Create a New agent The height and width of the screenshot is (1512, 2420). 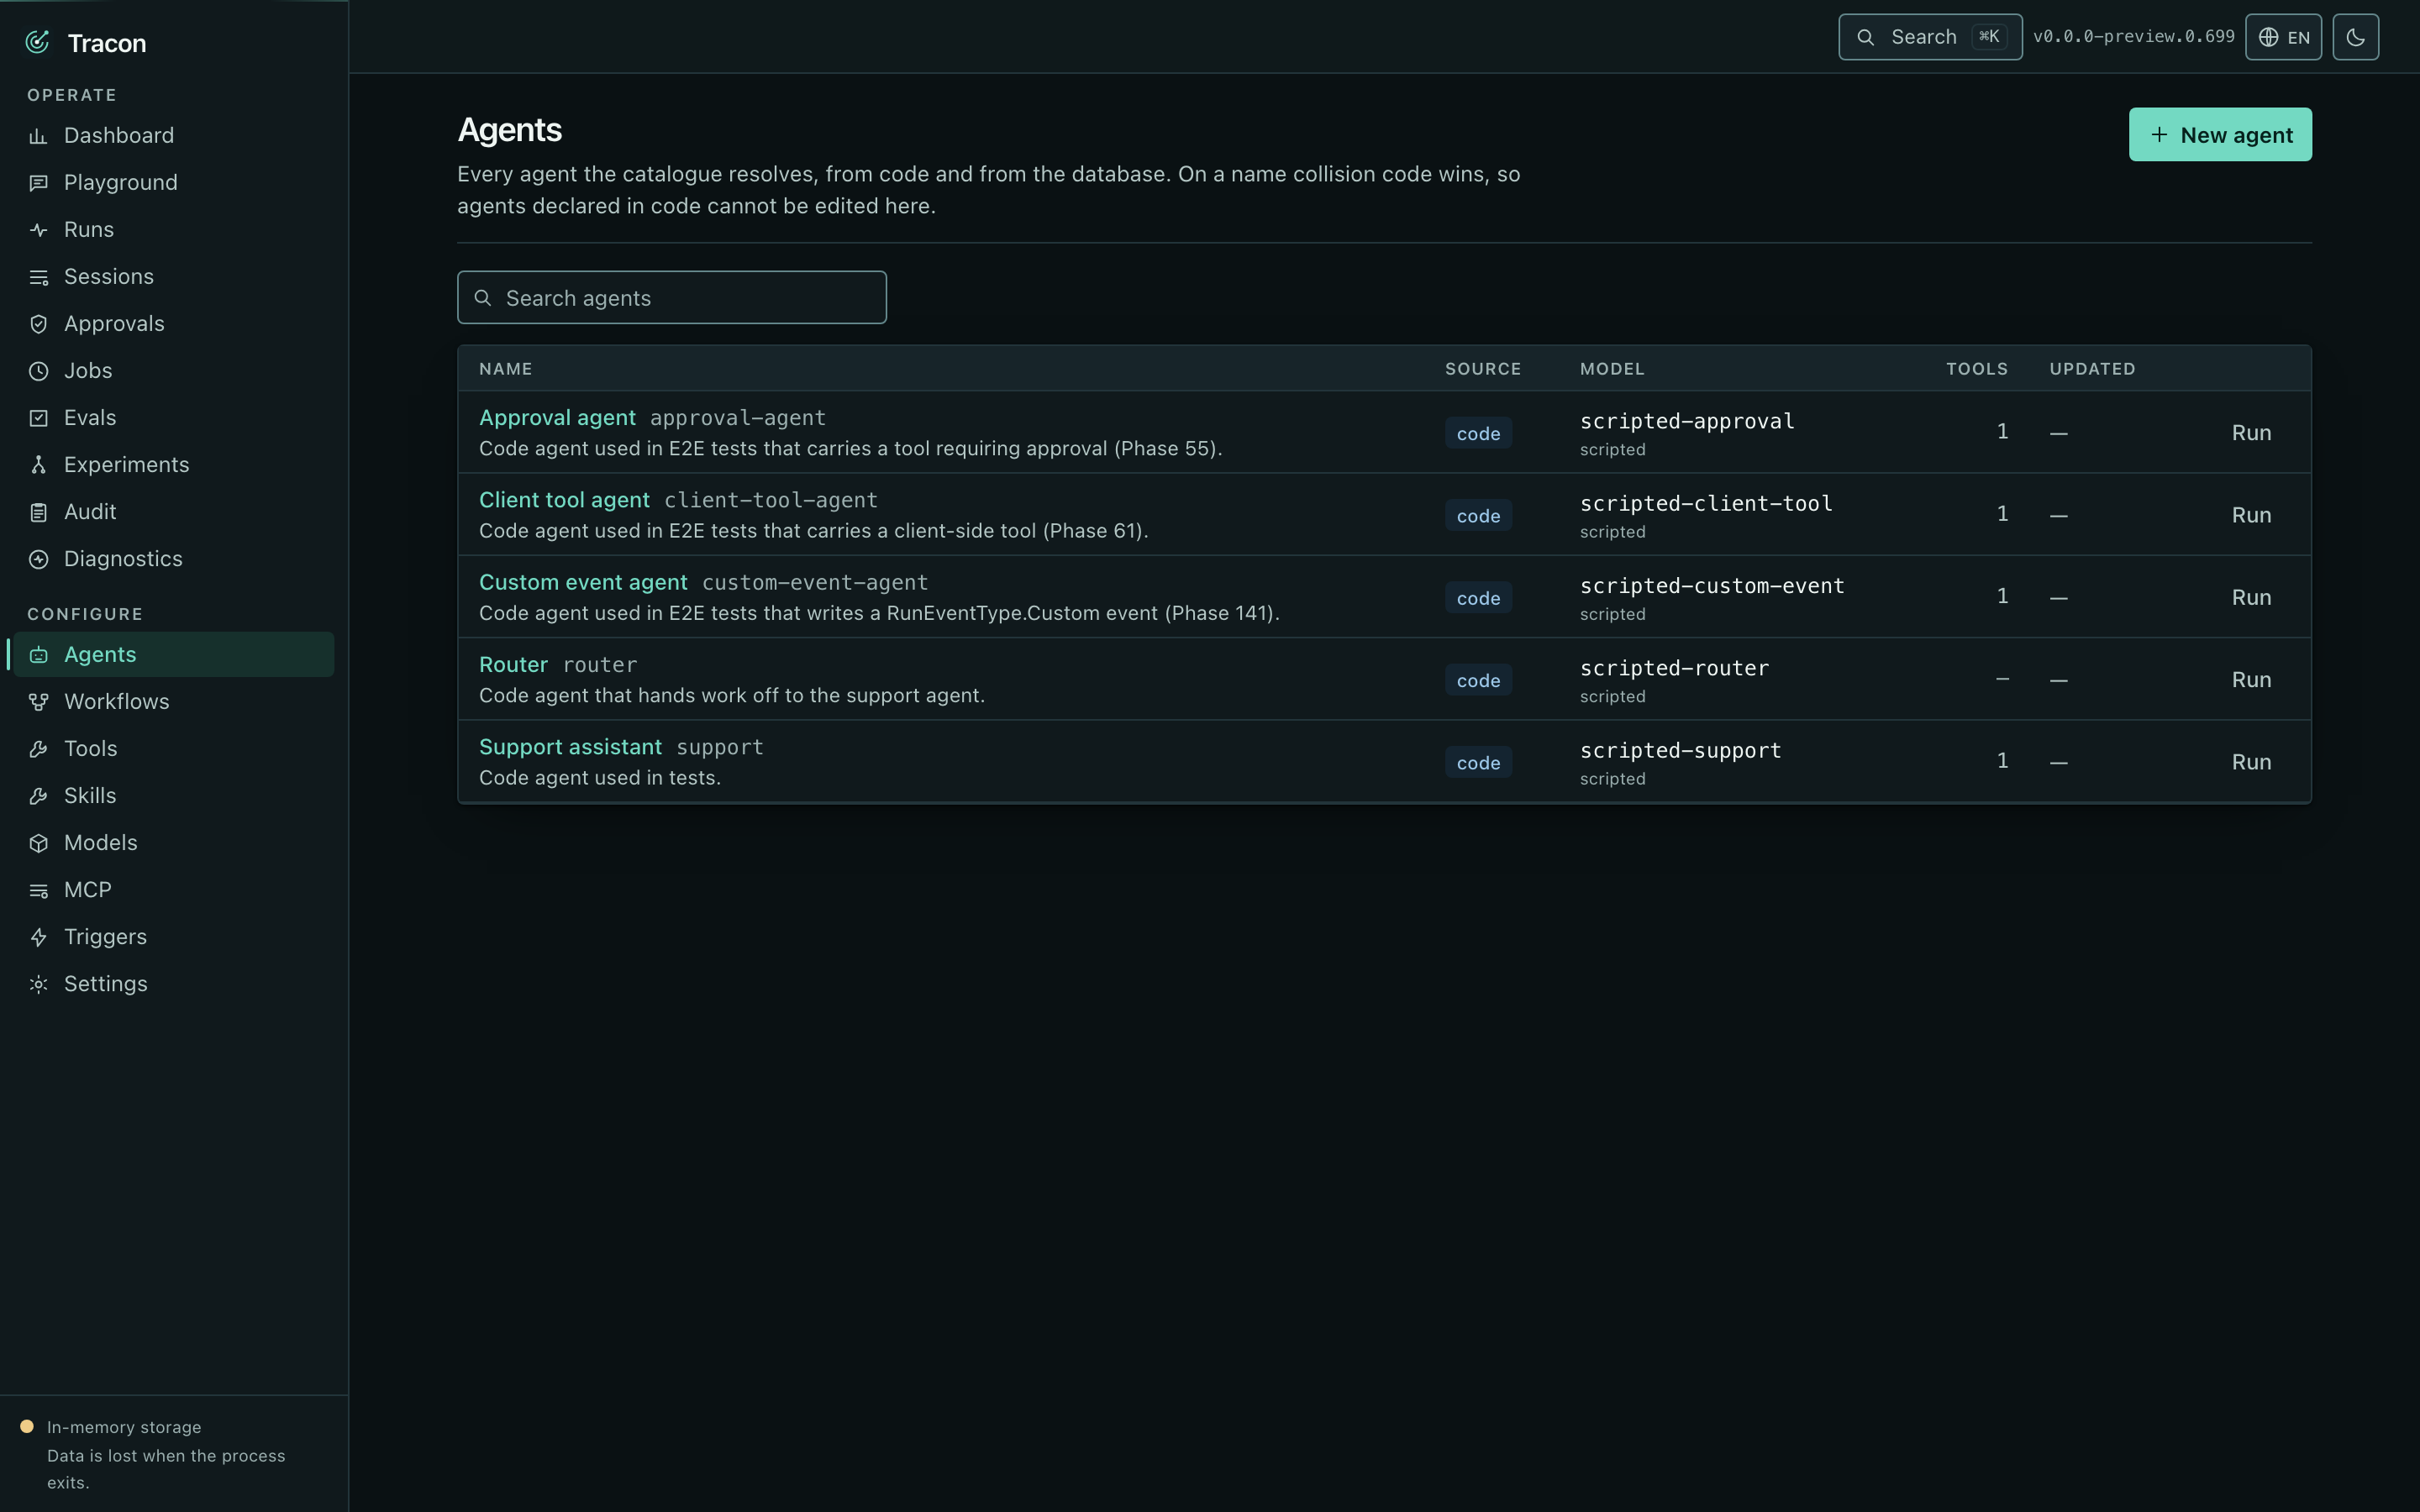(x=2220, y=134)
